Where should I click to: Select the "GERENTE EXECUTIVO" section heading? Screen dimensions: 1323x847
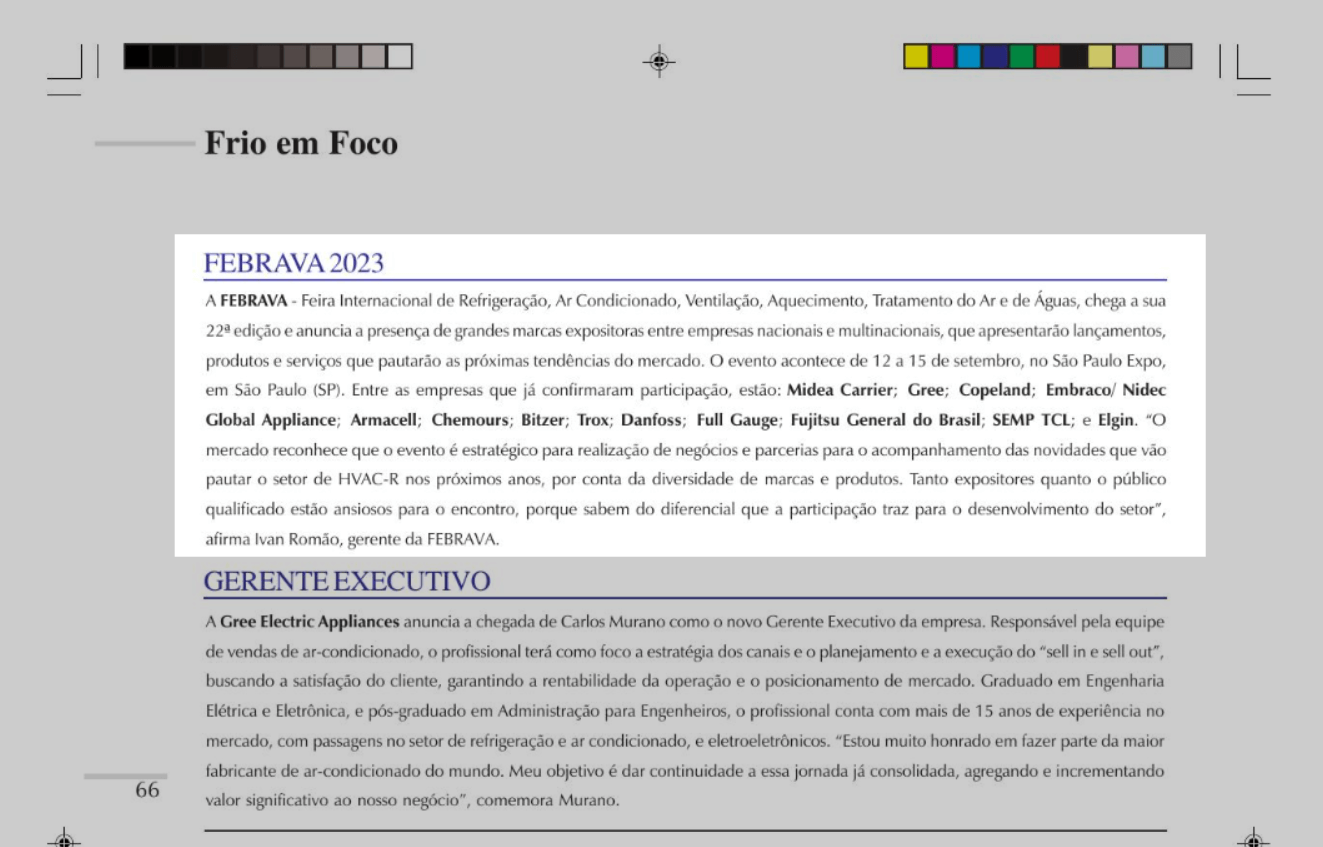pos(347,581)
